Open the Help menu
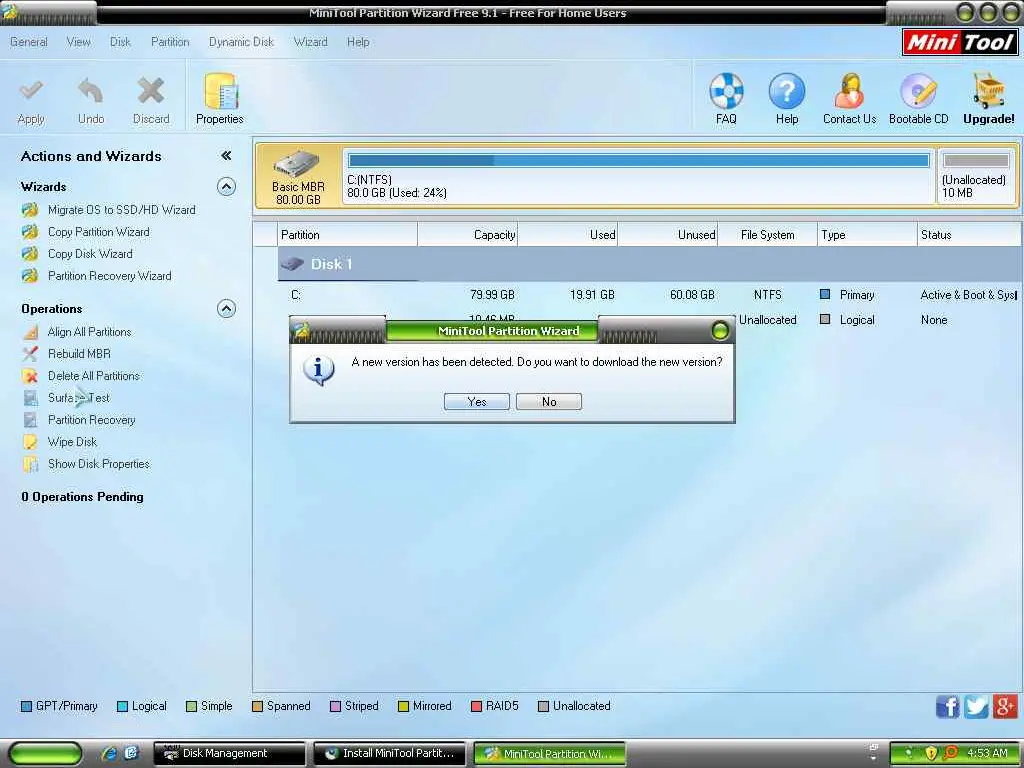The image size is (1024, 768). point(358,42)
